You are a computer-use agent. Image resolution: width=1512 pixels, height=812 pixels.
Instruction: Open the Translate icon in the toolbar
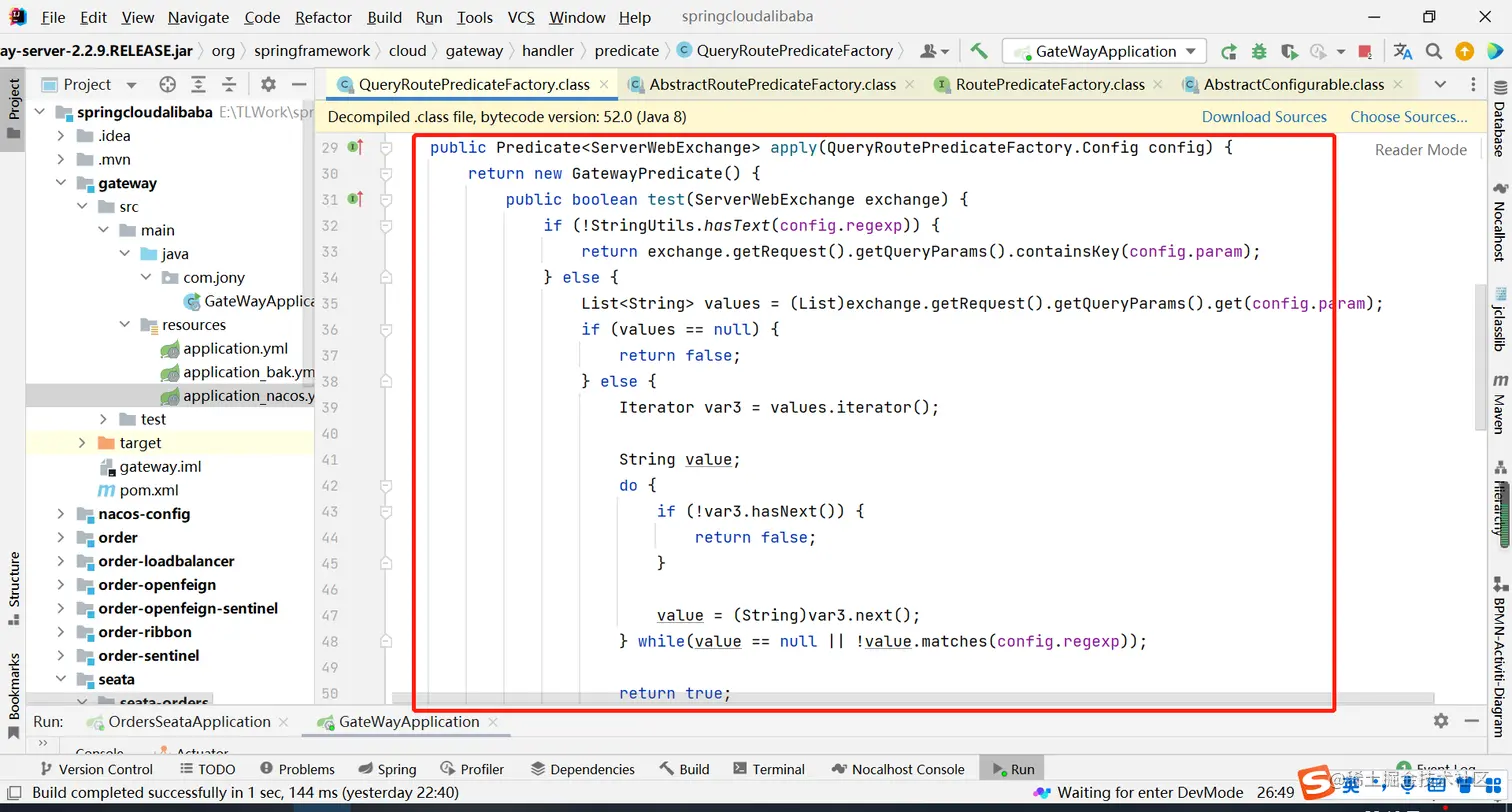pyautogui.click(x=1403, y=51)
